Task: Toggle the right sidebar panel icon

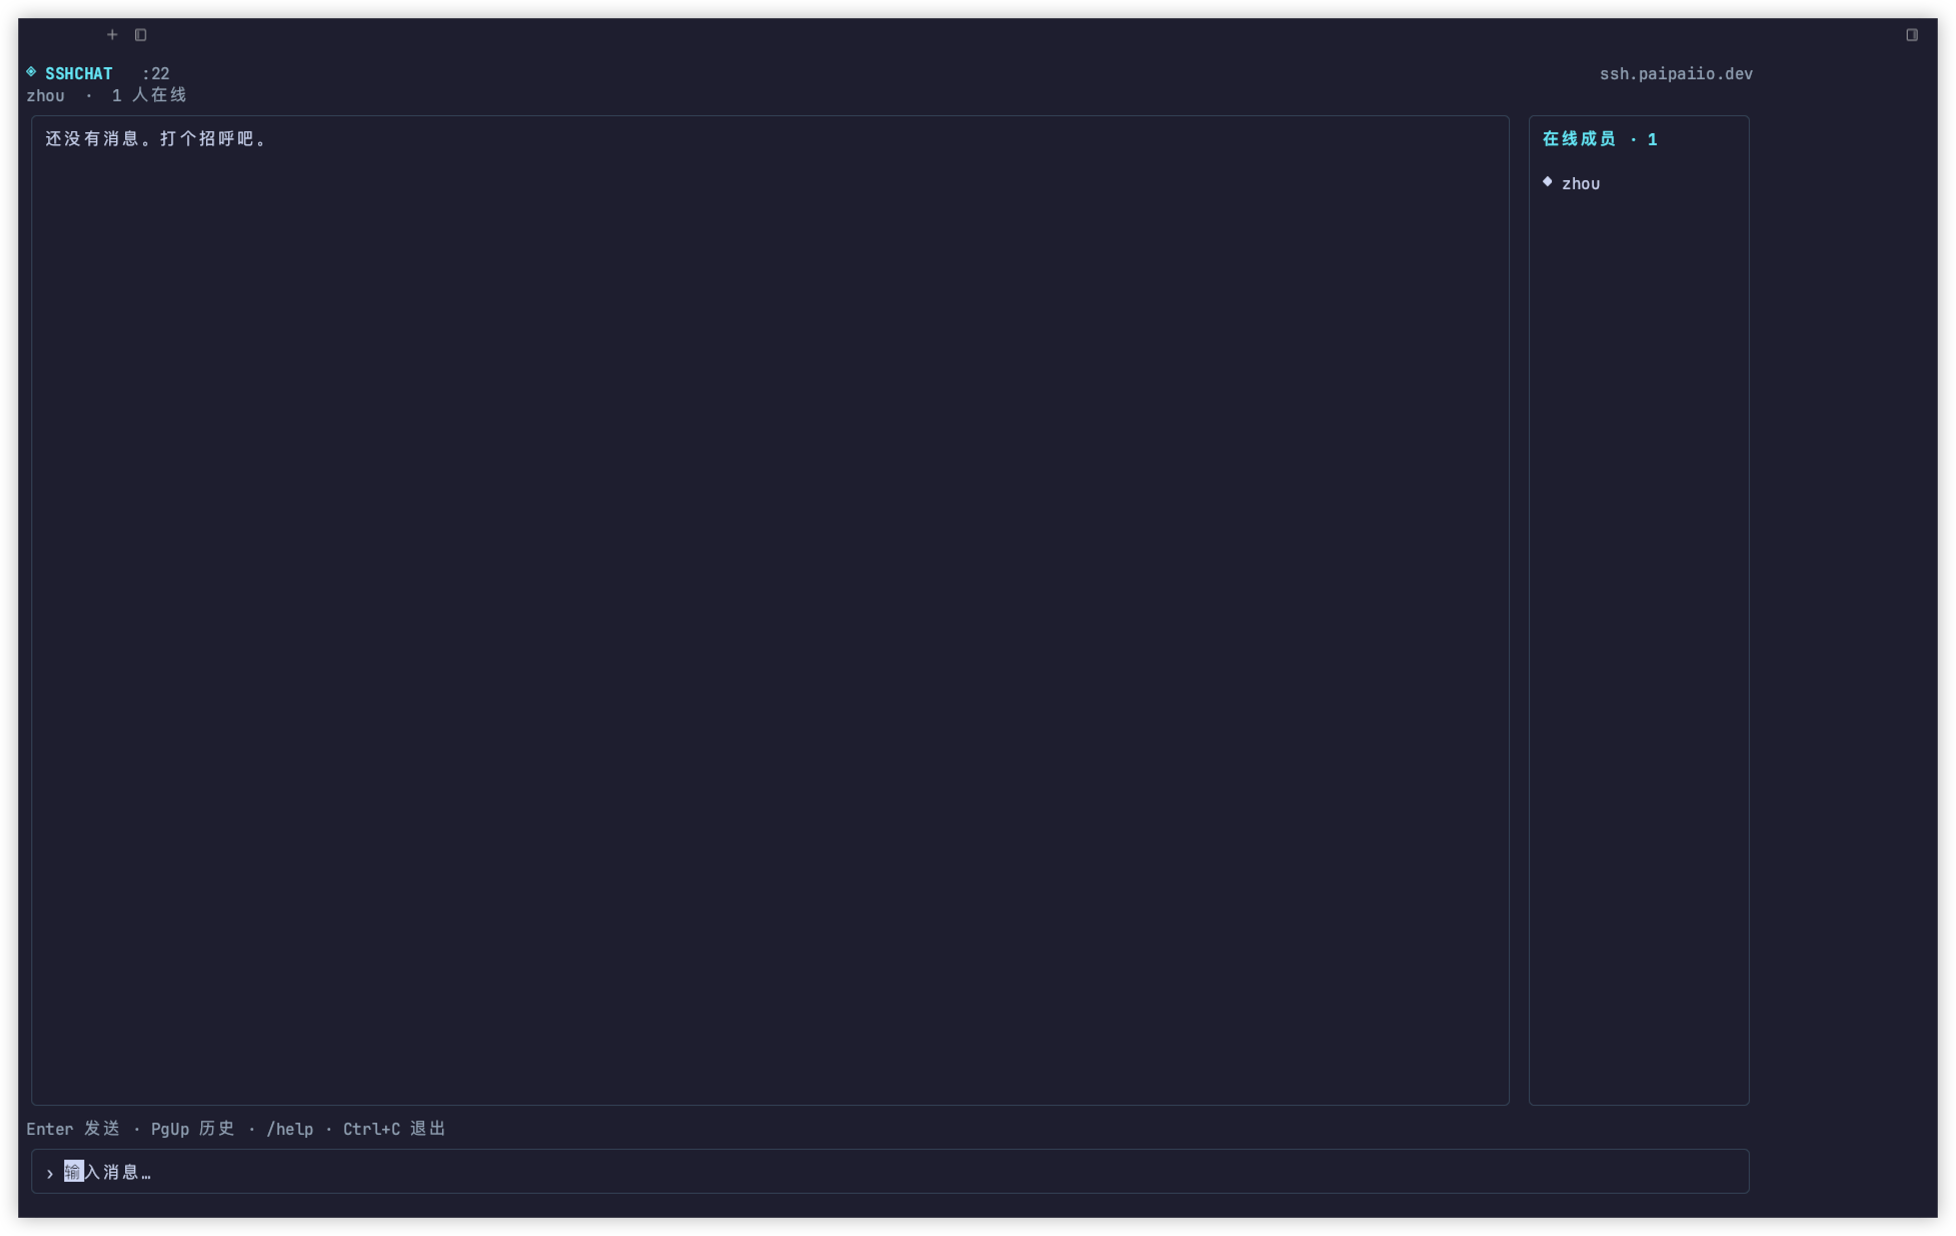Action: point(1911,35)
